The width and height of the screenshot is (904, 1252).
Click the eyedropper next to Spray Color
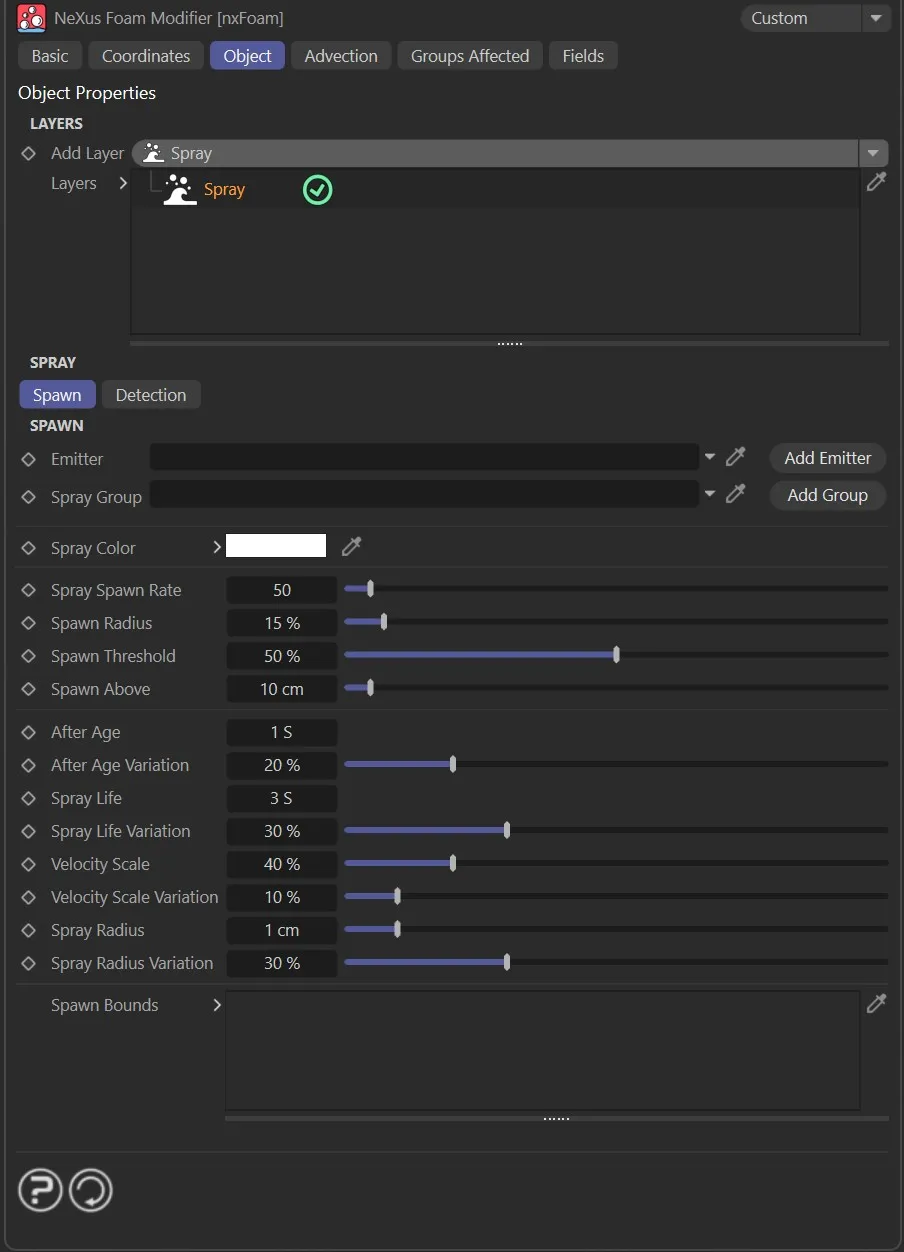click(351, 546)
